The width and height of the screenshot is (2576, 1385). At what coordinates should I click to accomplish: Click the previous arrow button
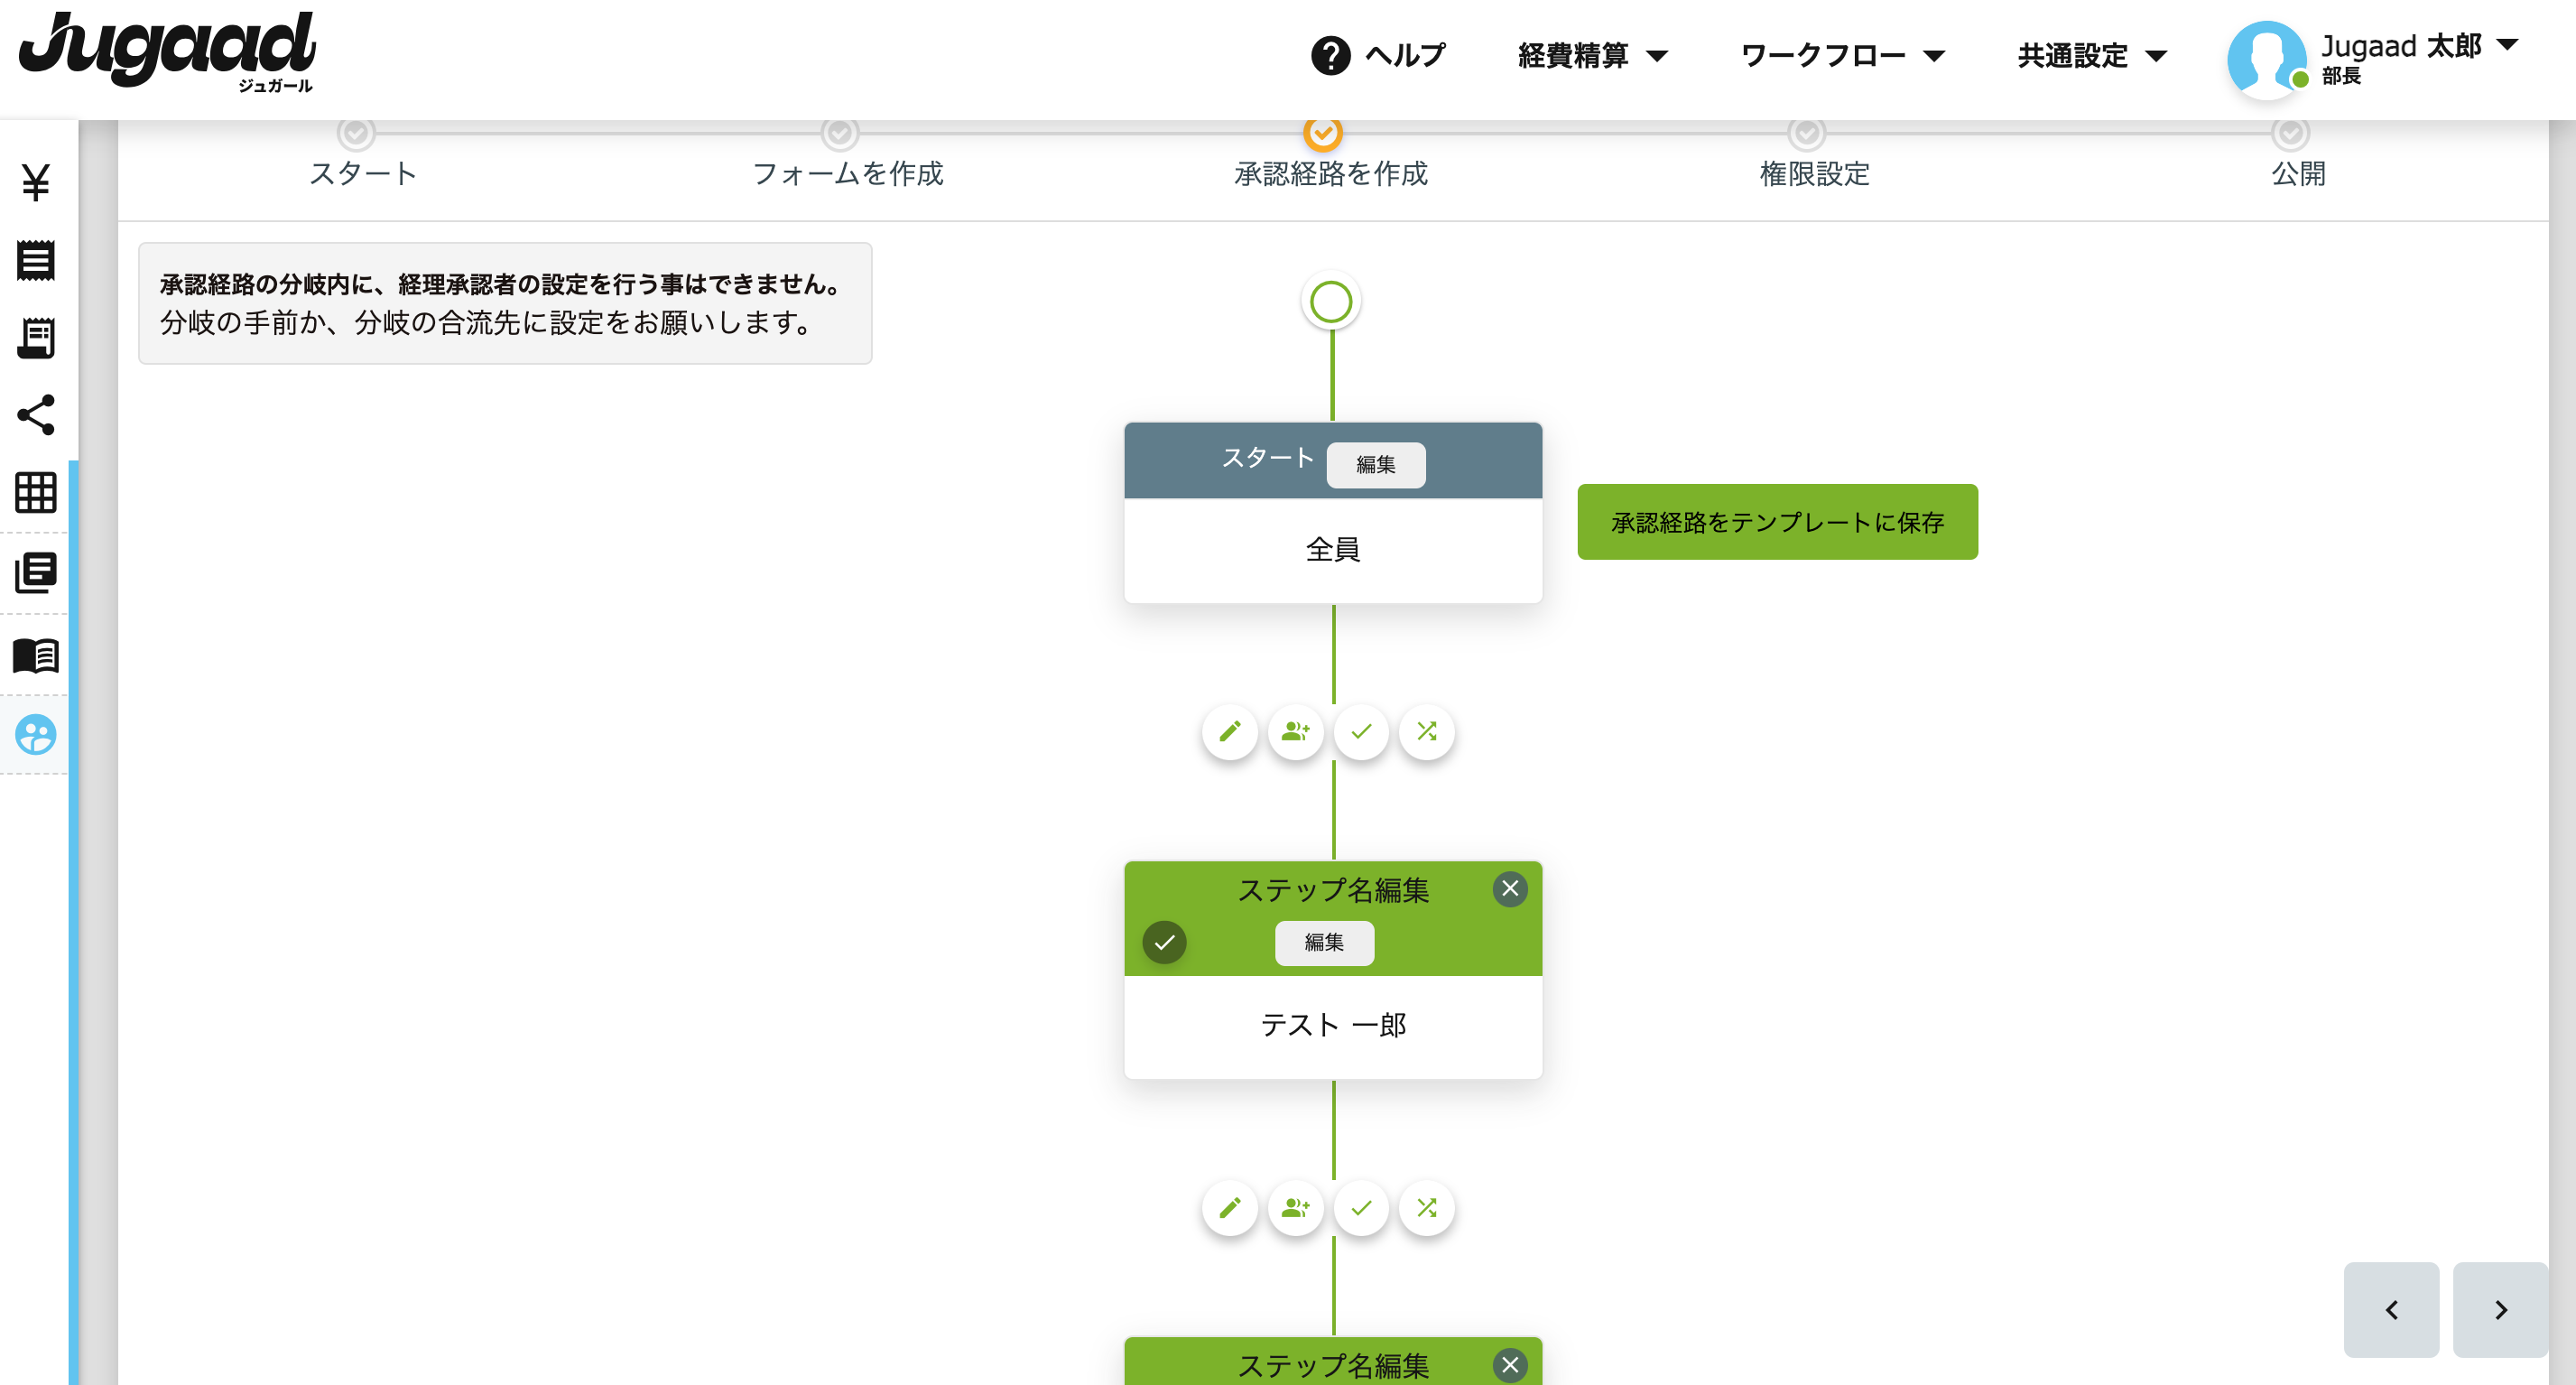click(x=2391, y=1310)
